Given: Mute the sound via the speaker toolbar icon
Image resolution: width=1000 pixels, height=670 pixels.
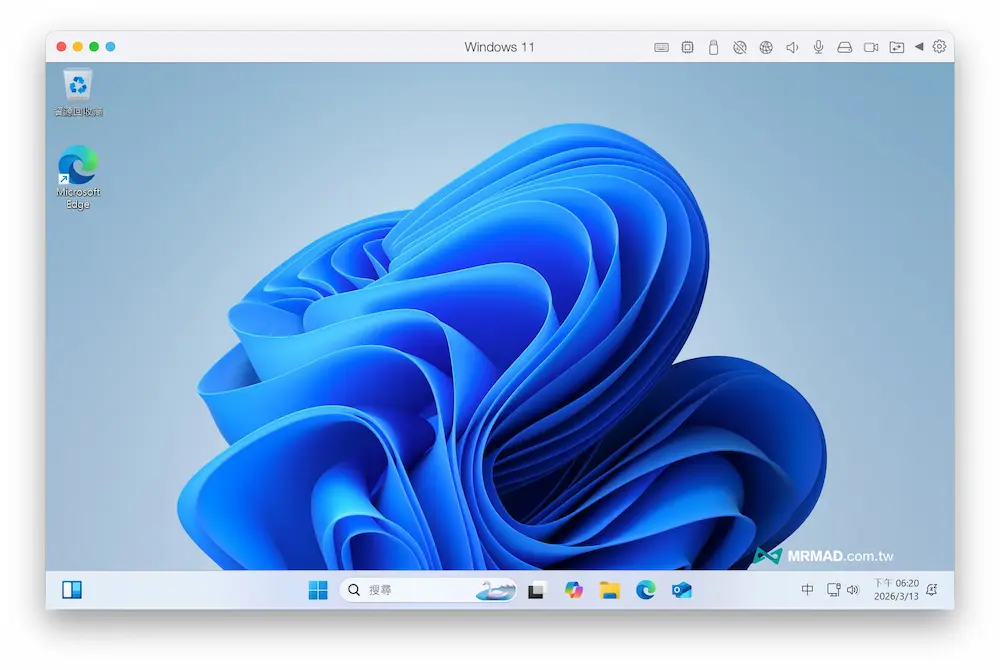Looking at the screenshot, I should click(x=791, y=46).
